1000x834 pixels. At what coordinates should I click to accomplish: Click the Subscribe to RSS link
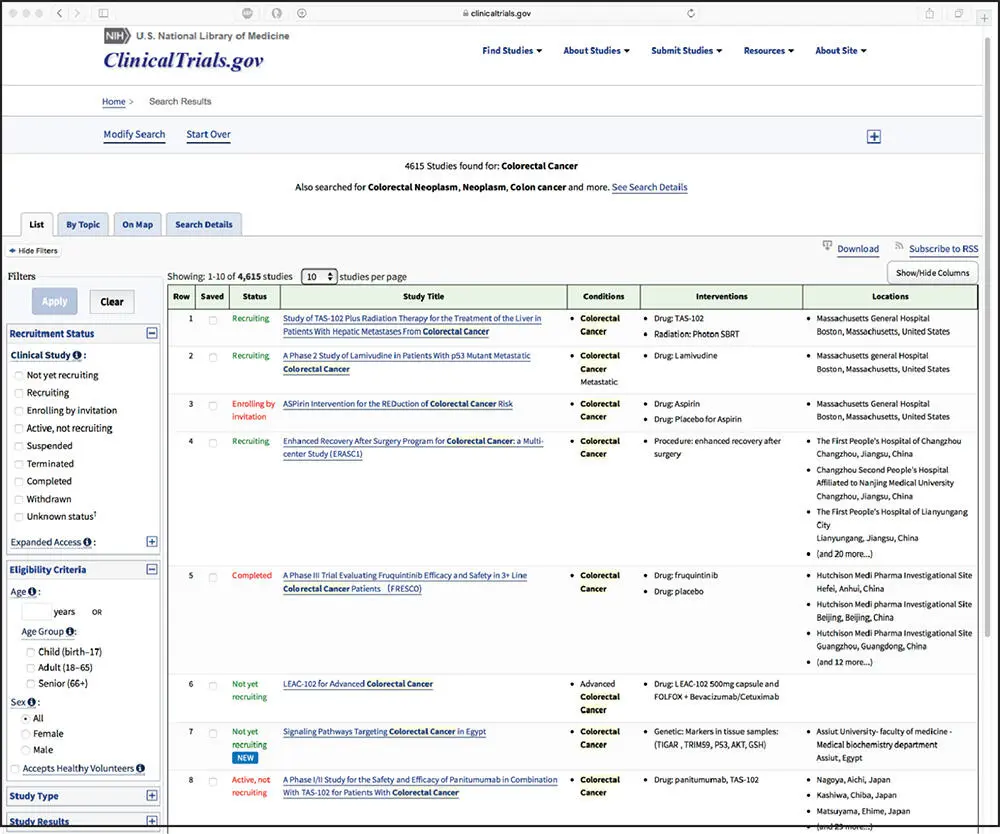coord(943,249)
